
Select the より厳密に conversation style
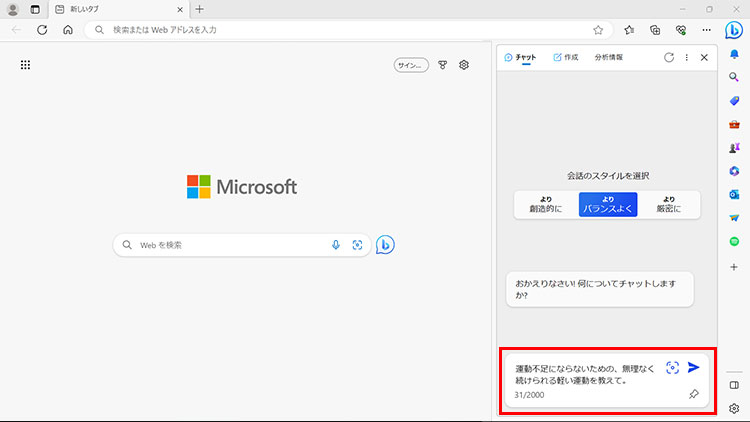pos(669,205)
